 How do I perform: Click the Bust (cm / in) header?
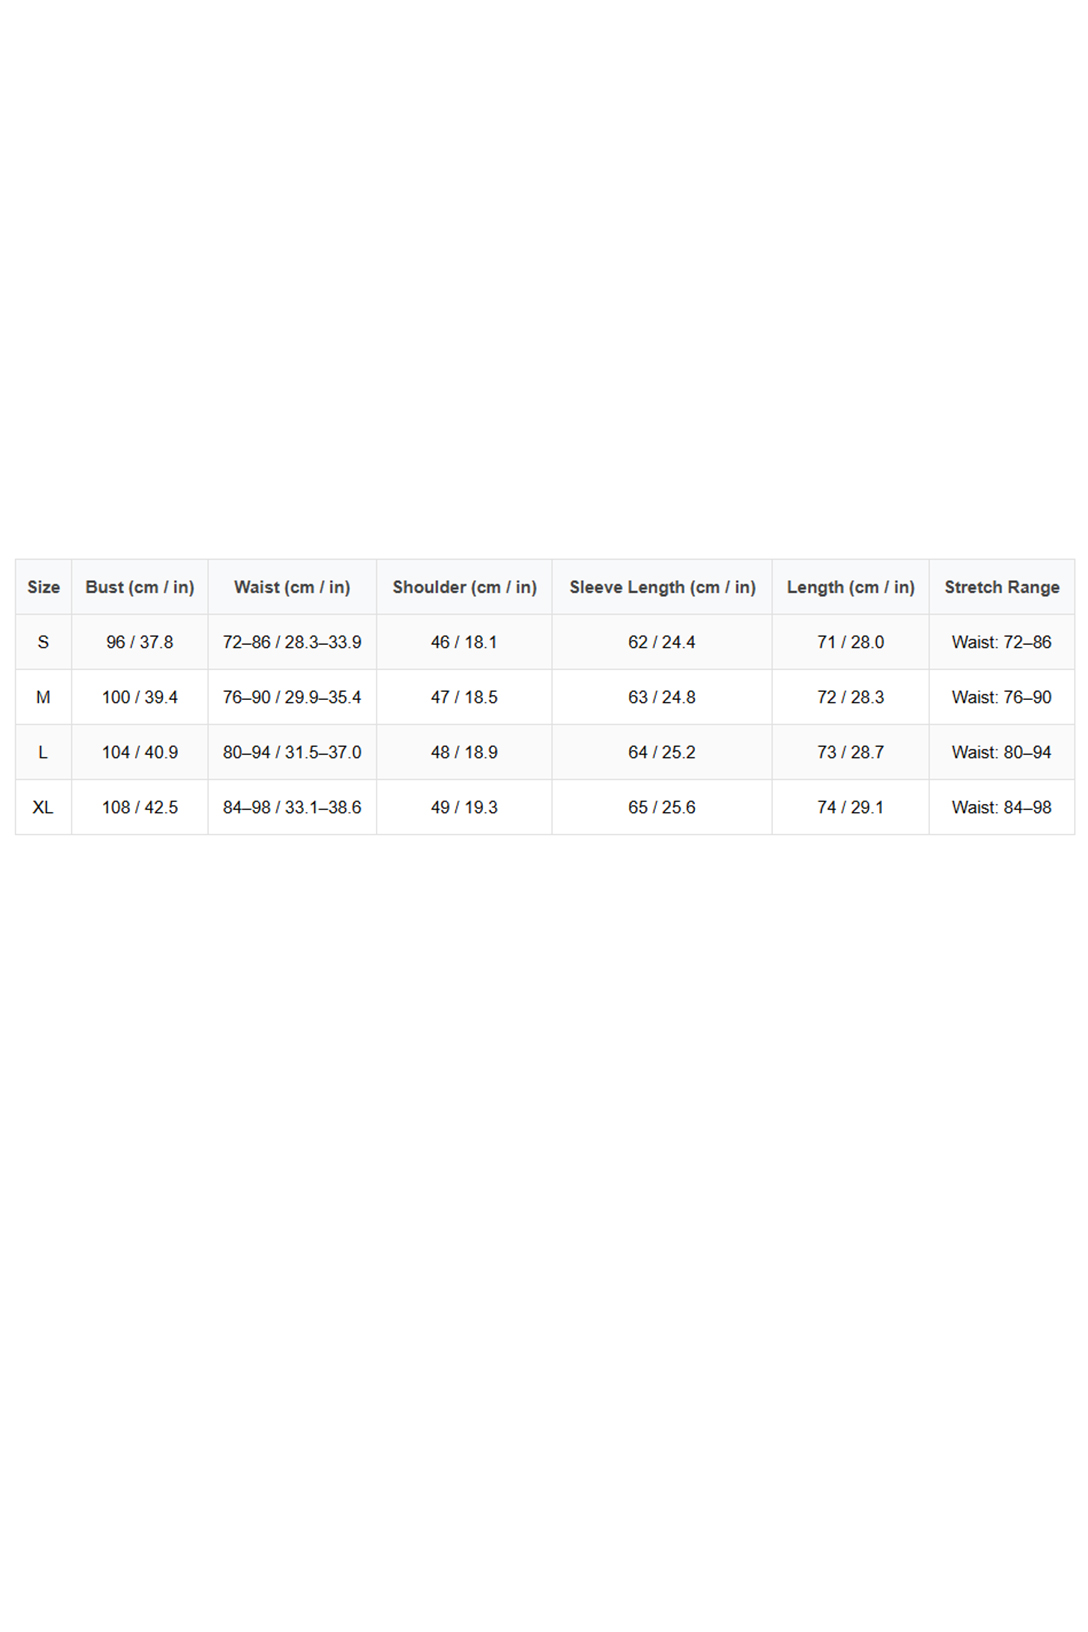(x=140, y=587)
